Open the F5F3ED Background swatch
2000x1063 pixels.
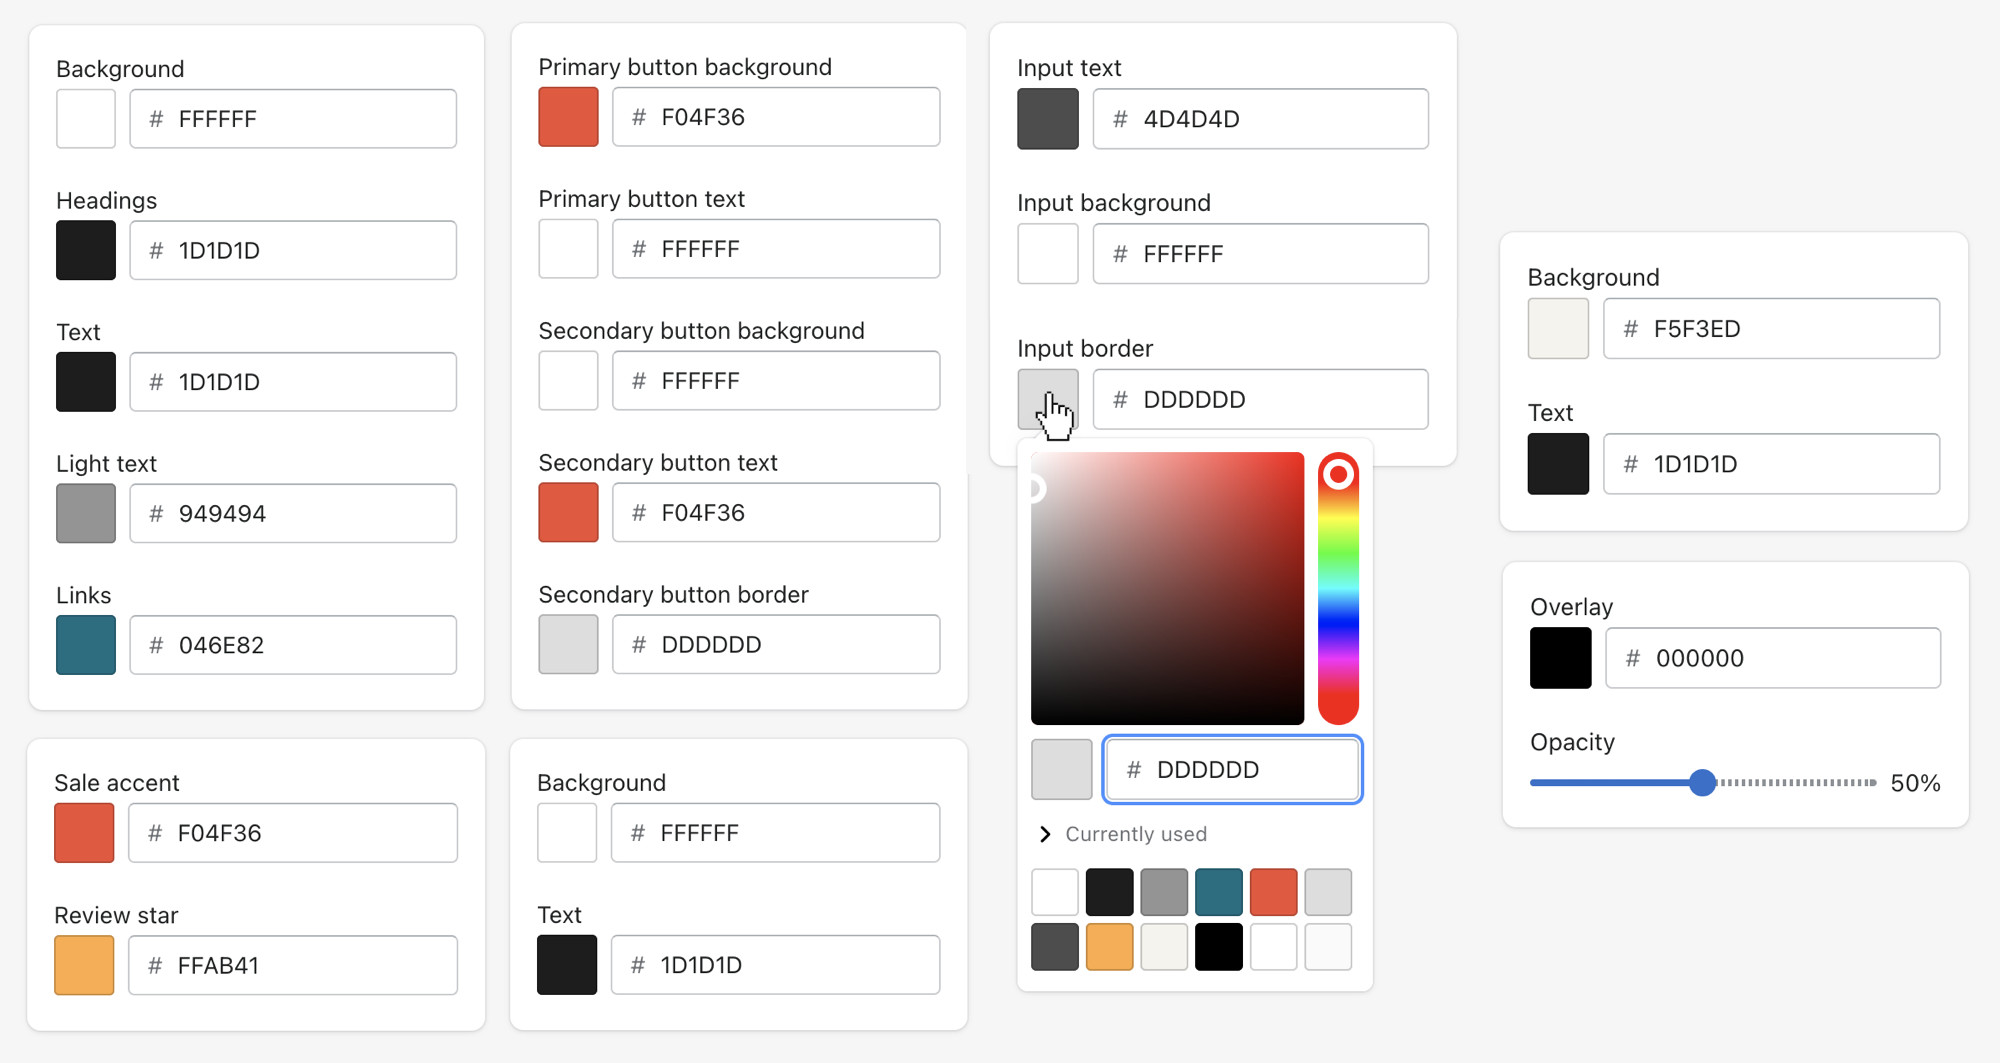coord(1558,328)
